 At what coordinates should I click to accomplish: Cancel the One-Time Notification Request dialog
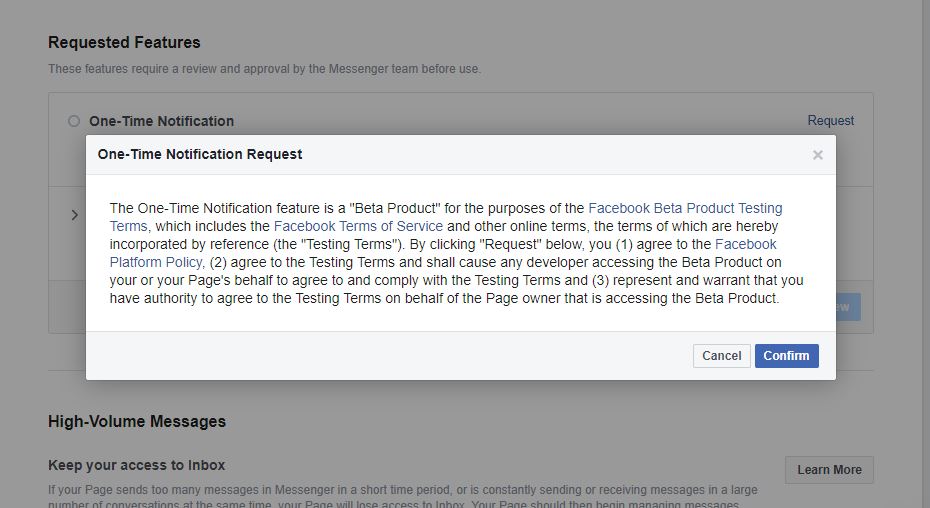pyautogui.click(x=721, y=355)
